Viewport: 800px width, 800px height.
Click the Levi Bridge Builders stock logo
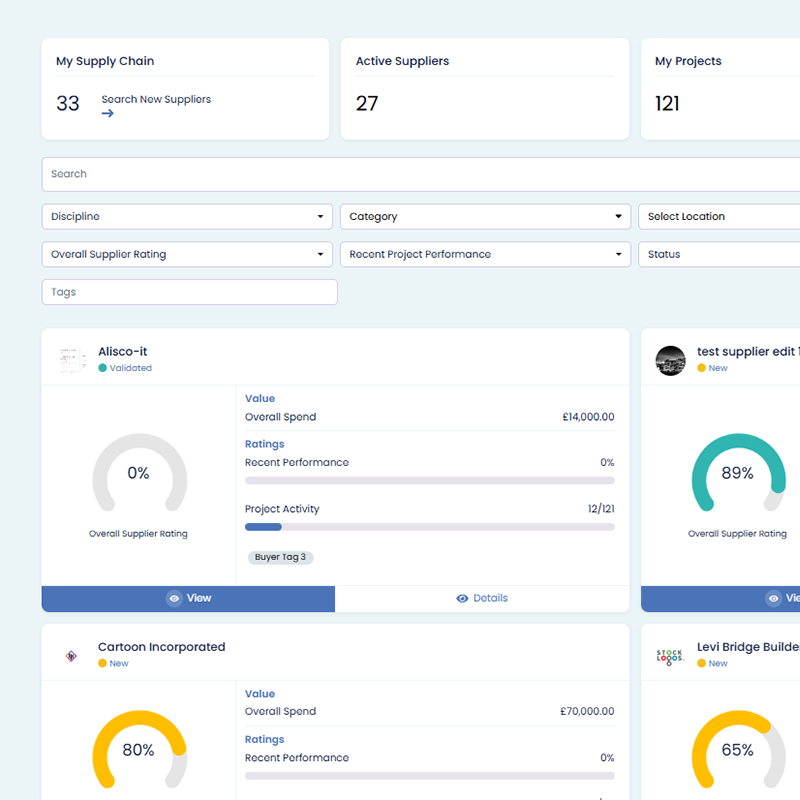[670, 657]
